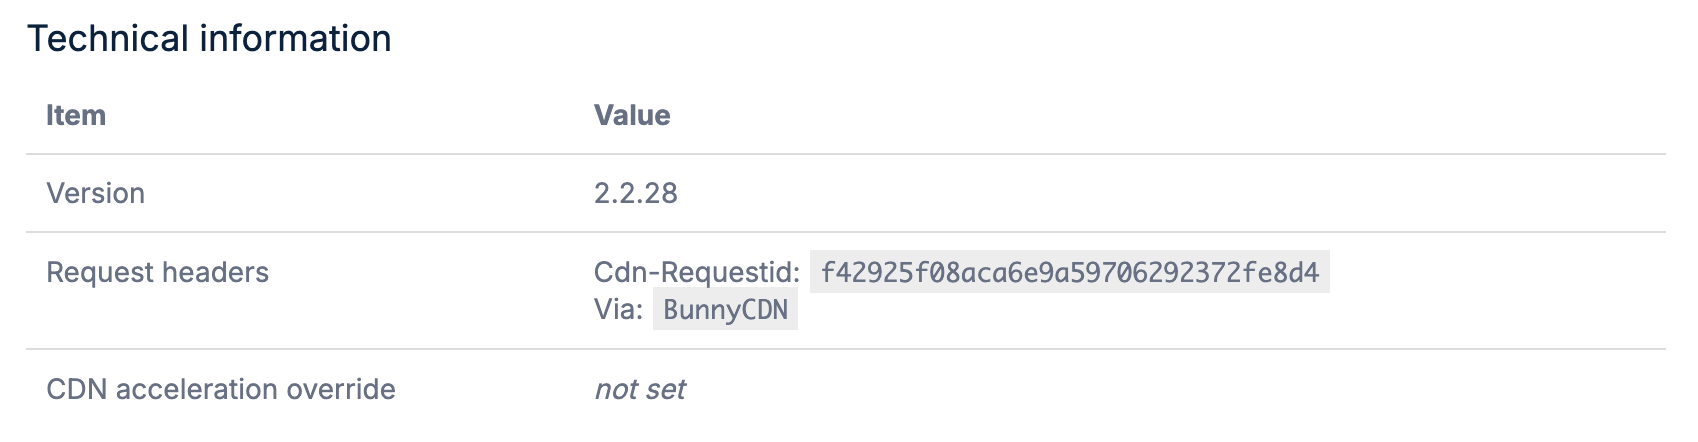Click the Request headers row label

(158, 272)
